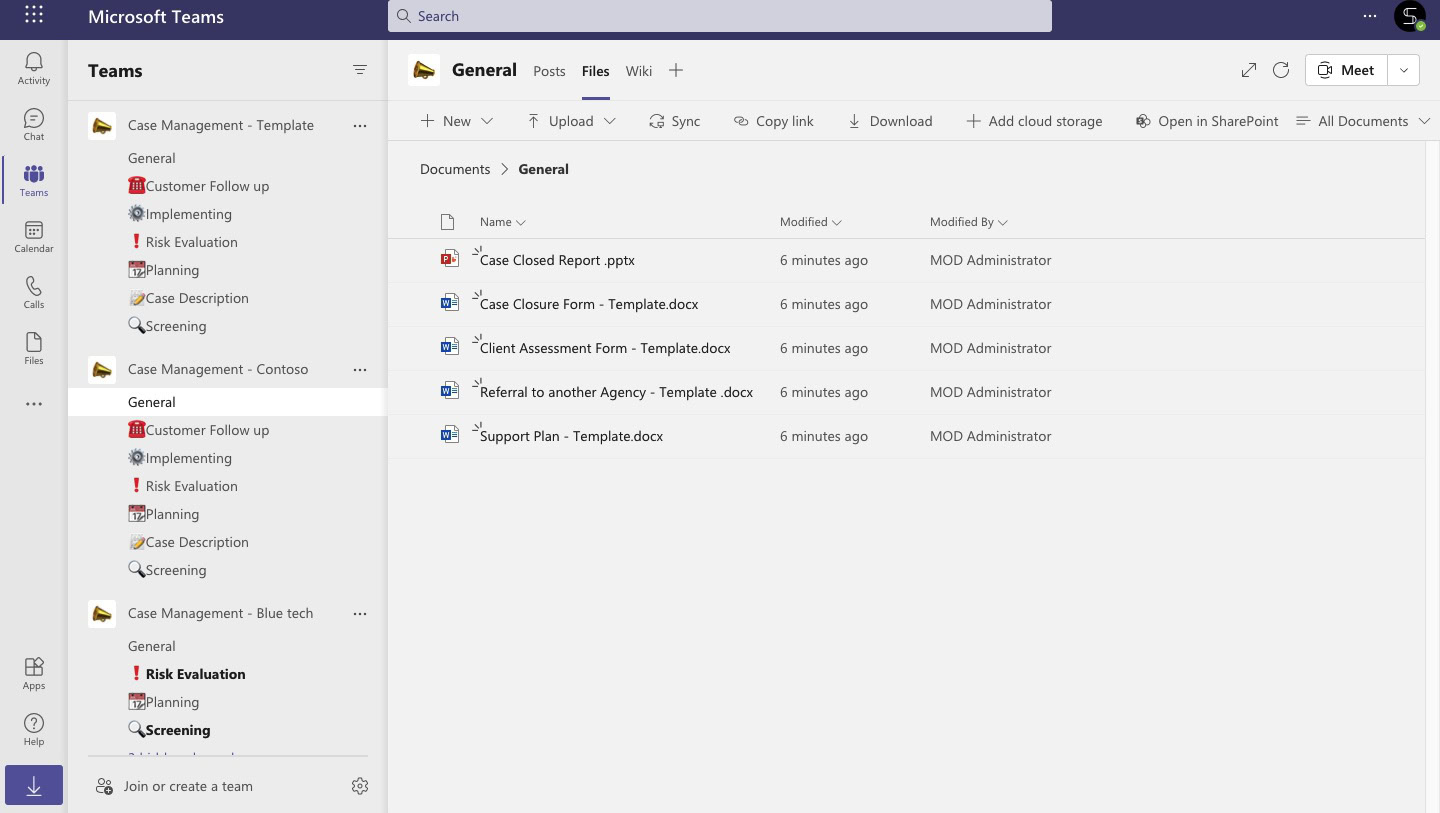This screenshot has width=1440, height=813.
Task: Switch to the Wiki tab
Action: click(x=639, y=71)
